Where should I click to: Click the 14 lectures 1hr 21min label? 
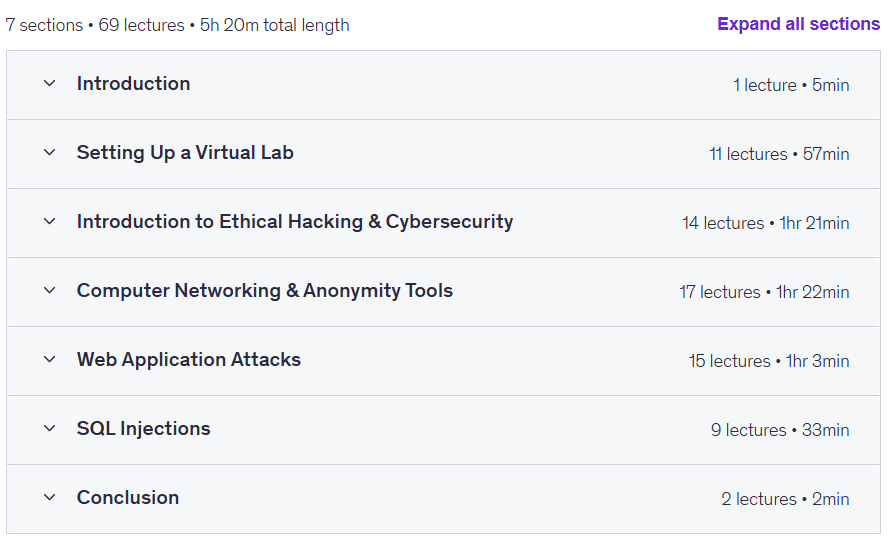(x=765, y=223)
